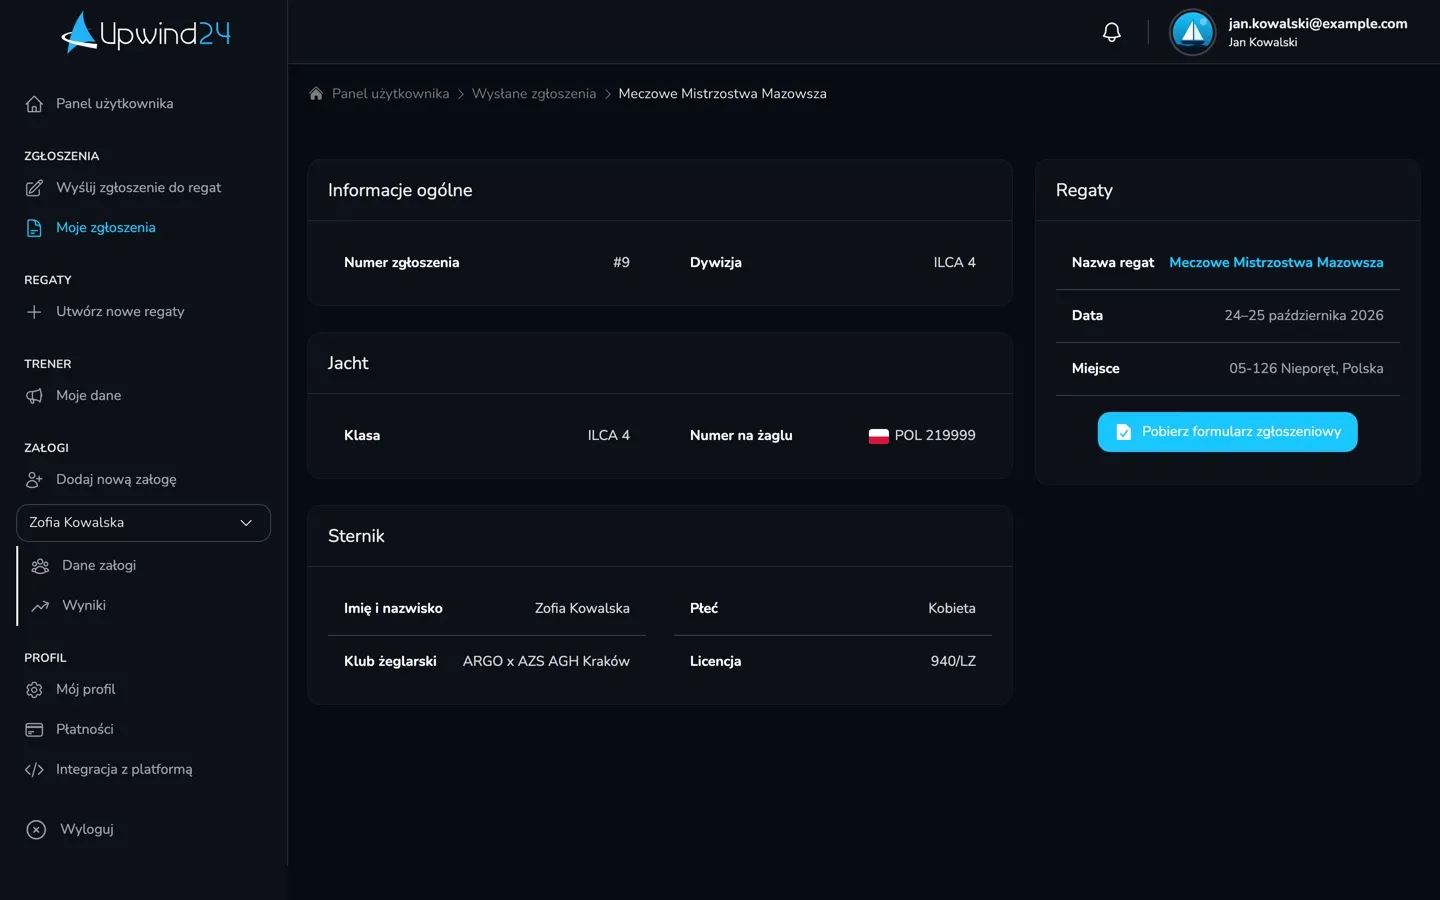Click the megaphone icon beside Moje dane

(x=34, y=395)
